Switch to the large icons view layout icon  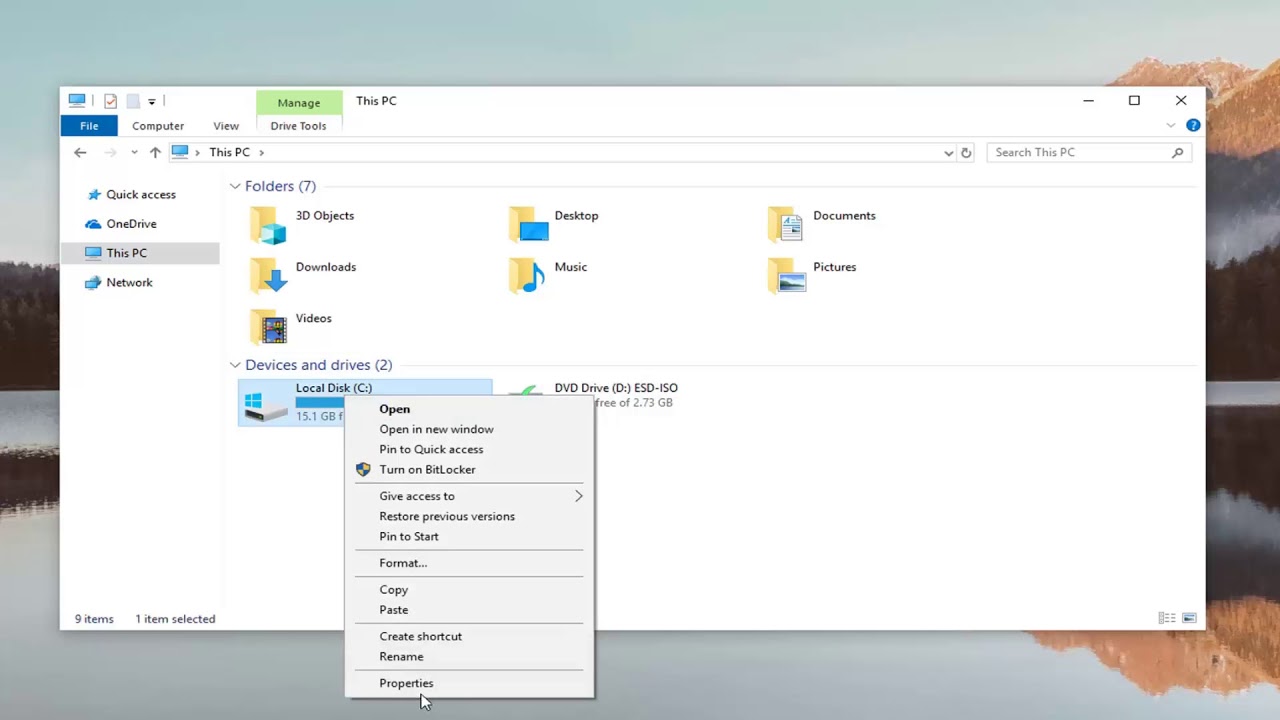1189,619
